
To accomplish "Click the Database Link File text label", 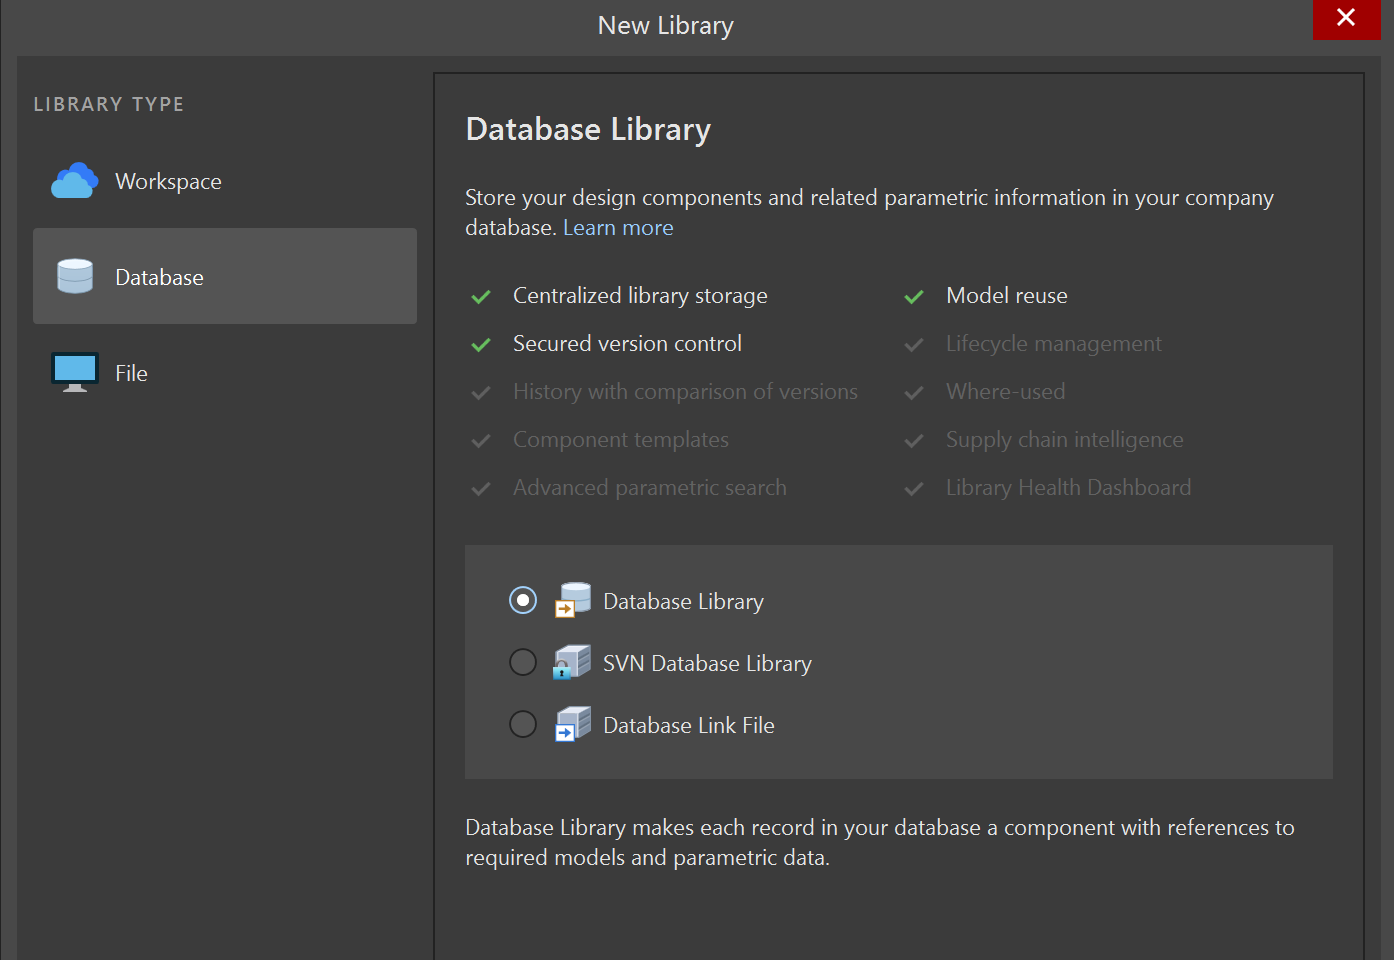I will pyautogui.click(x=688, y=726).
